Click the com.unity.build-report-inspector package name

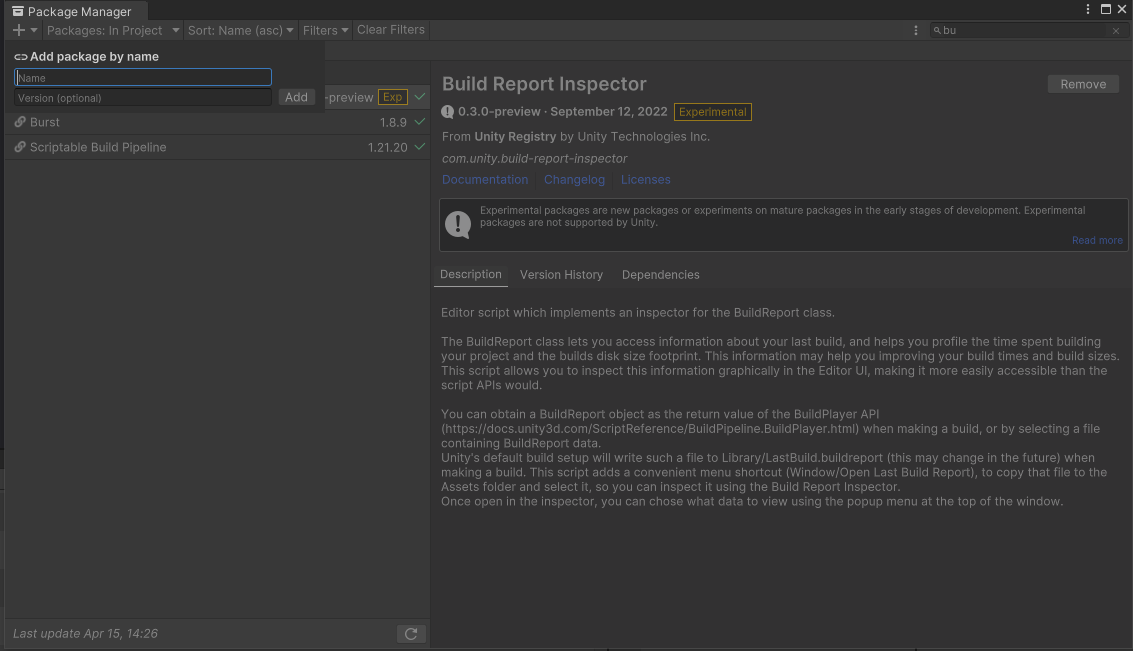point(535,158)
